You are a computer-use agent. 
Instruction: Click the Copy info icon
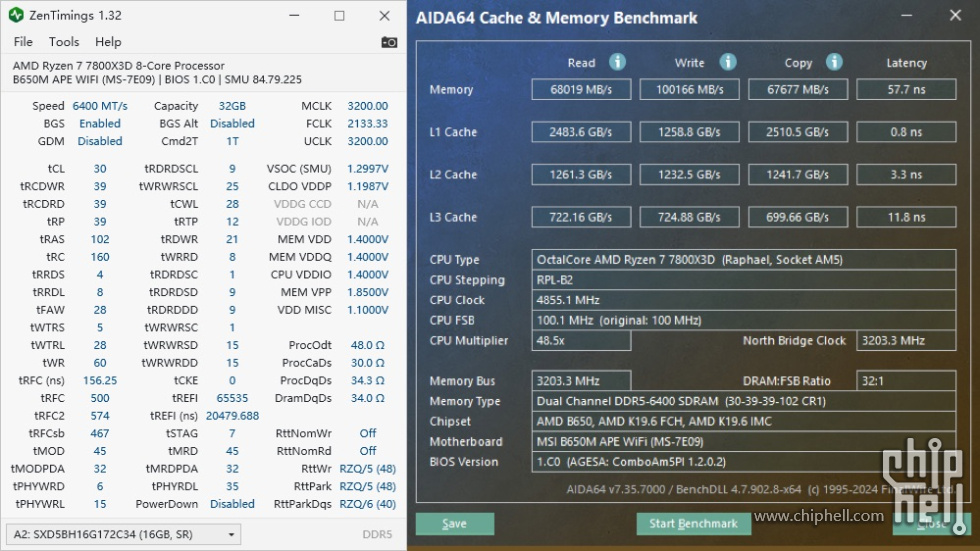pos(834,62)
